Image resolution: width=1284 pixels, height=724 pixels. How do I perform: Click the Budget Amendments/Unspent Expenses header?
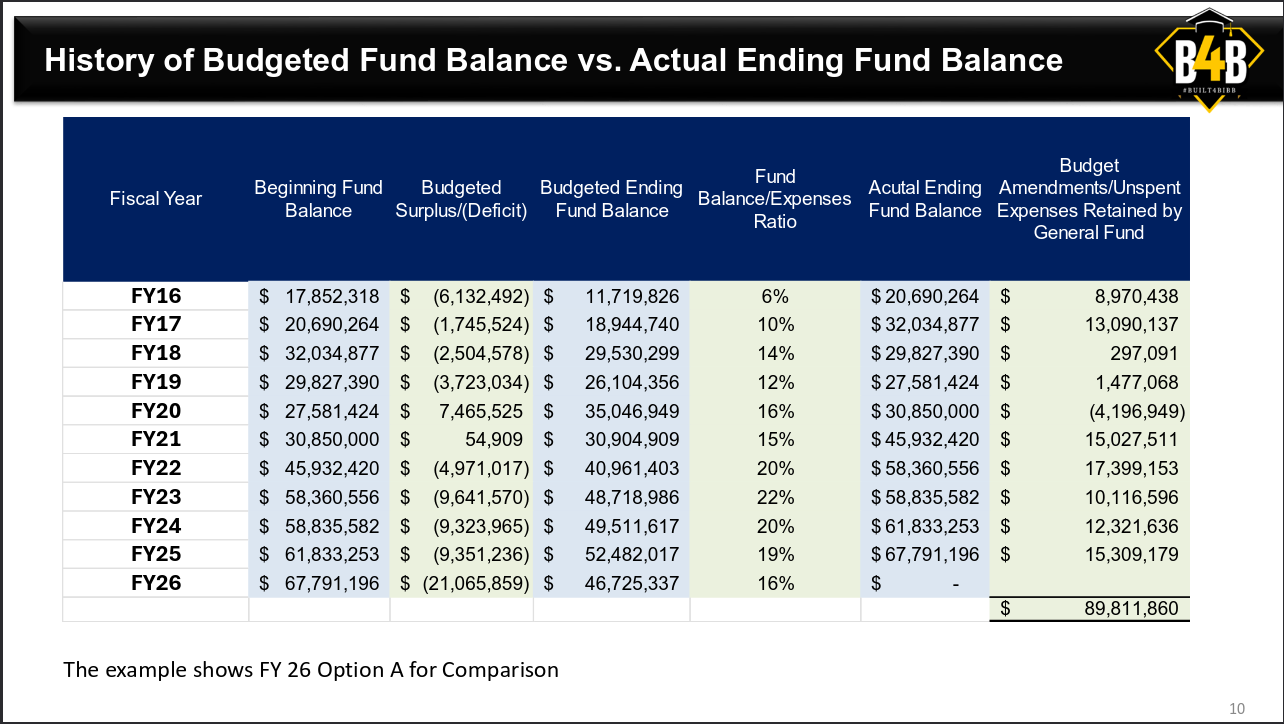click(x=1089, y=198)
